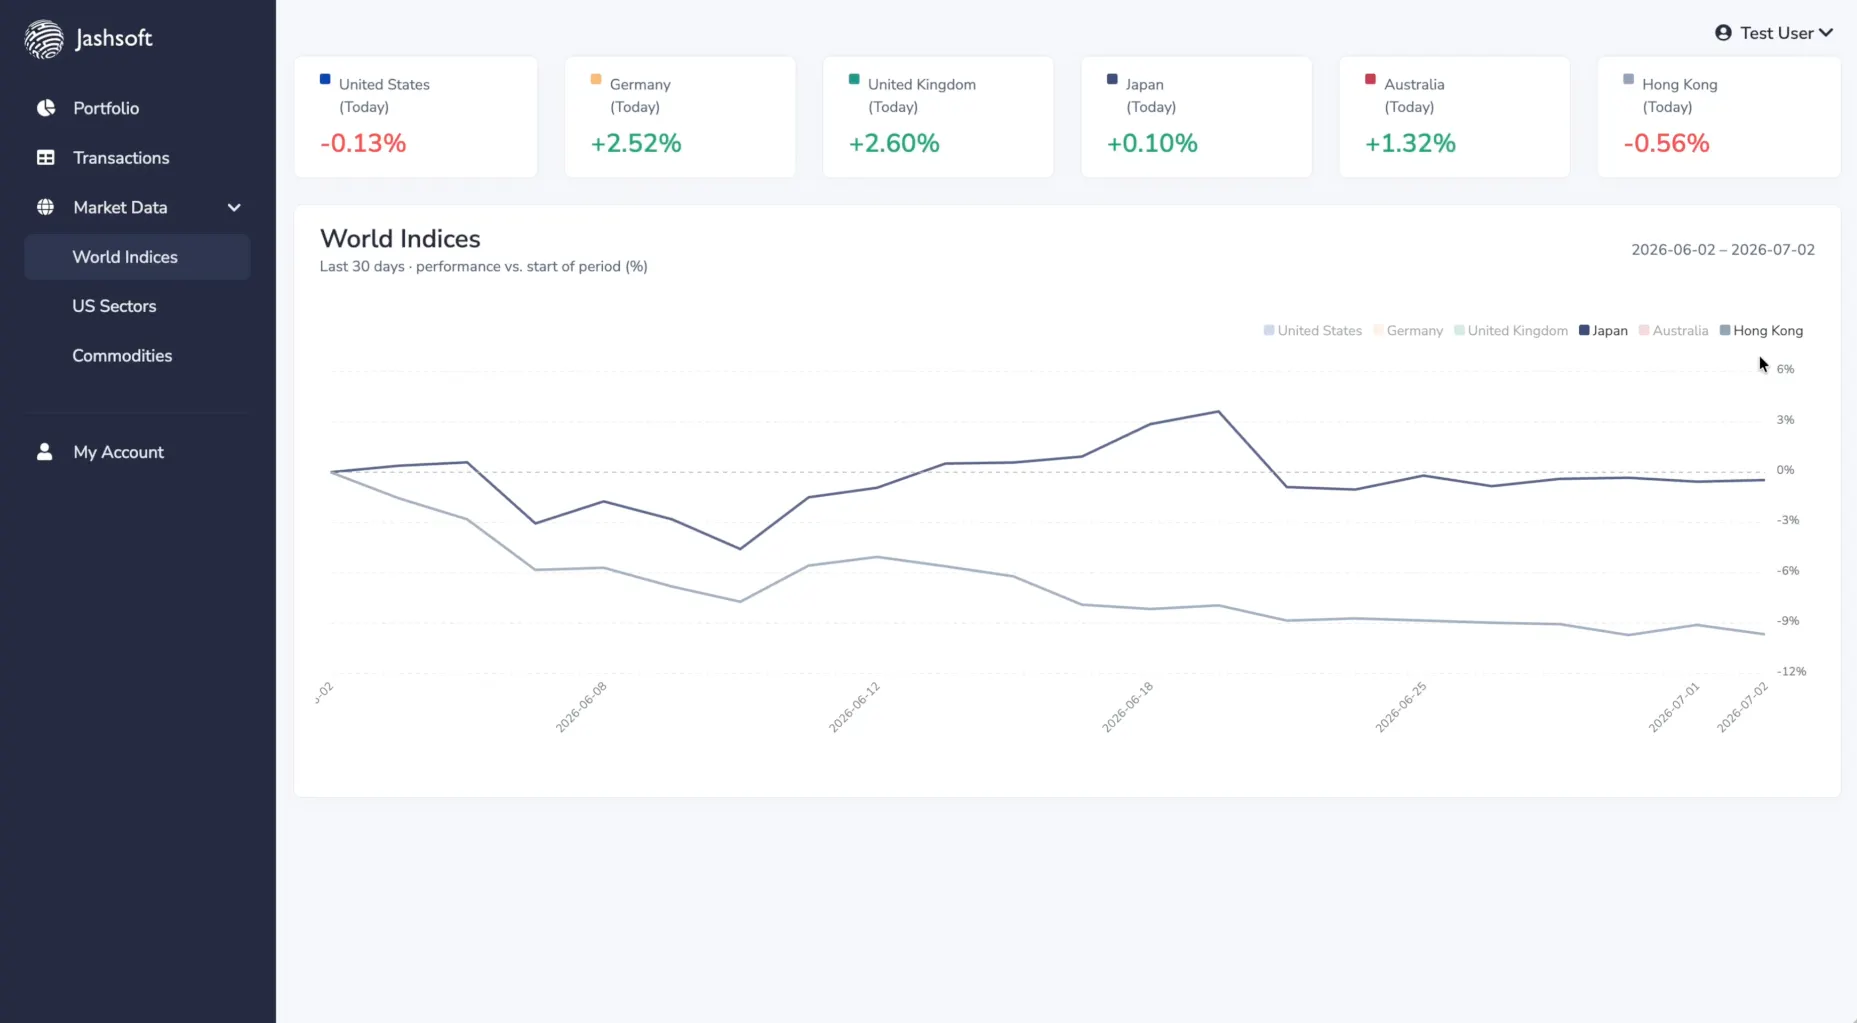Toggle Australia series in chart legend
This screenshot has width=1857, height=1023.
(x=1674, y=331)
